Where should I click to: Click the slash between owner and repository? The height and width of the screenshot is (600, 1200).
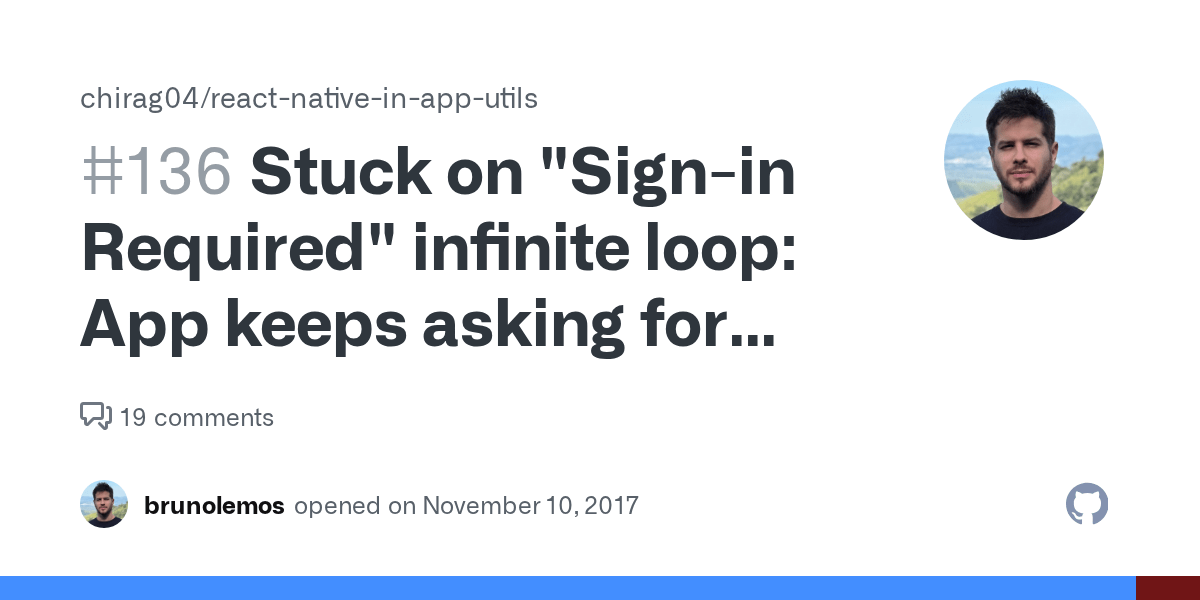[203, 99]
